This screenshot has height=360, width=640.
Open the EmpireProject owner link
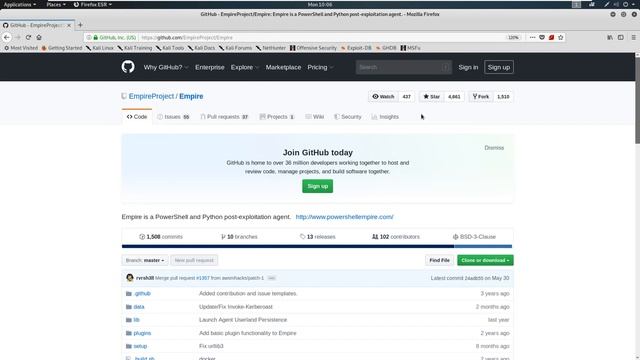point(151,96)
